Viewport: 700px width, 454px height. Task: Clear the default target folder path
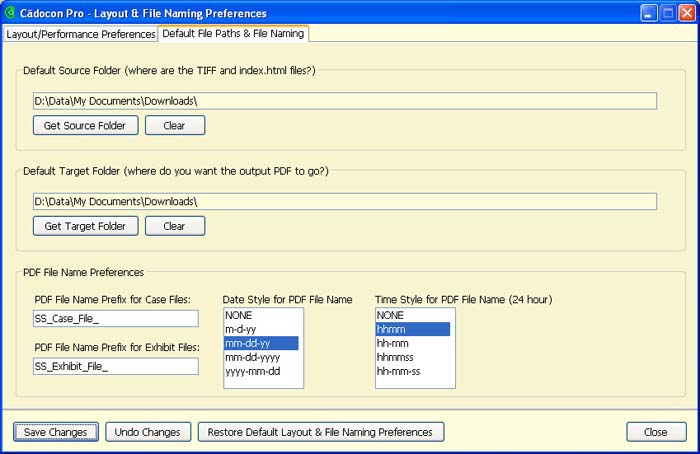coord(174,226)
